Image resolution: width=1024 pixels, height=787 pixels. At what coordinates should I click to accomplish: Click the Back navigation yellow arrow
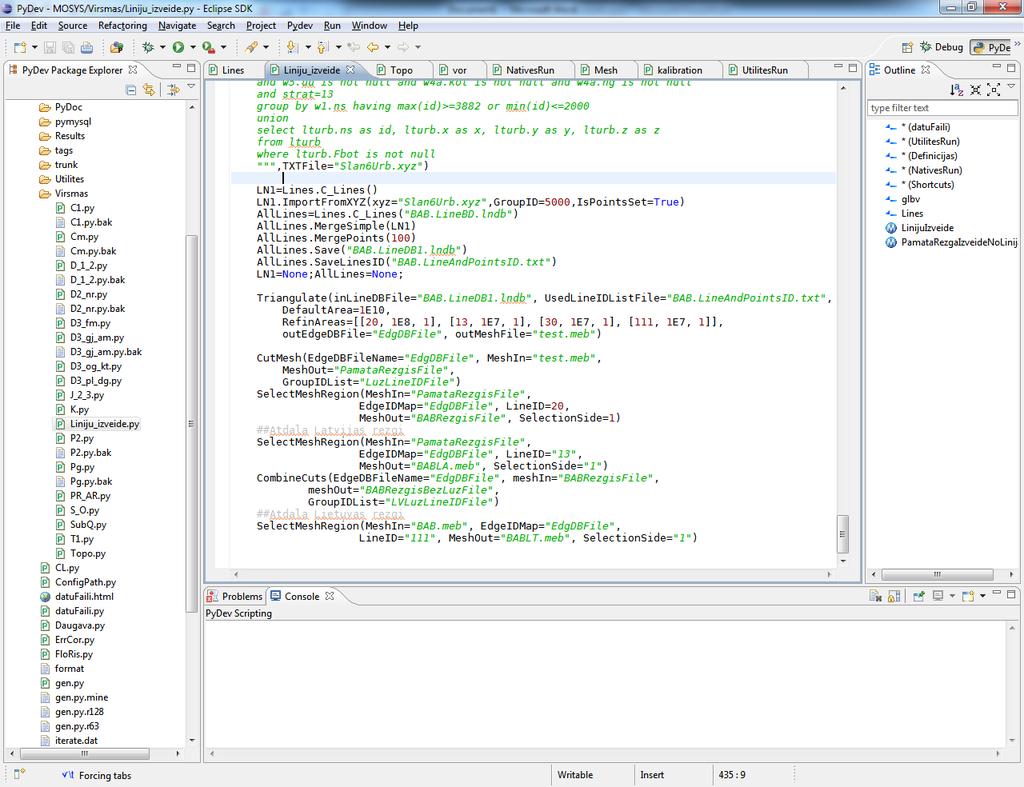point(372,47)
